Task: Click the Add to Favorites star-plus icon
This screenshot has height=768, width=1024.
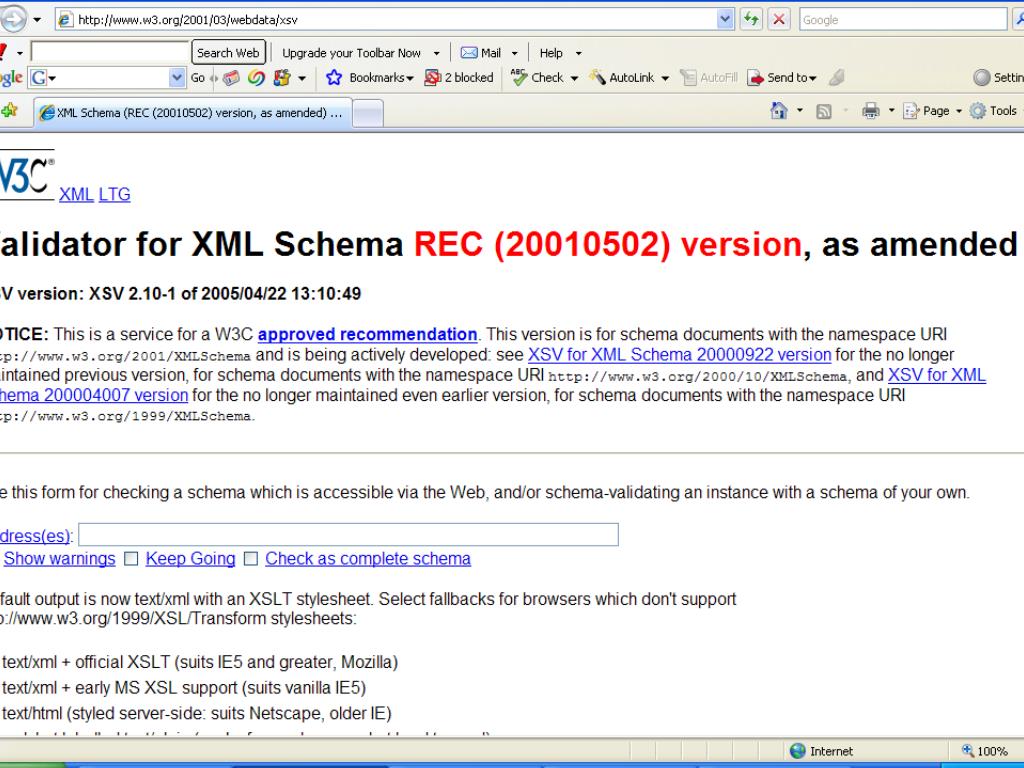Action: 9,110
